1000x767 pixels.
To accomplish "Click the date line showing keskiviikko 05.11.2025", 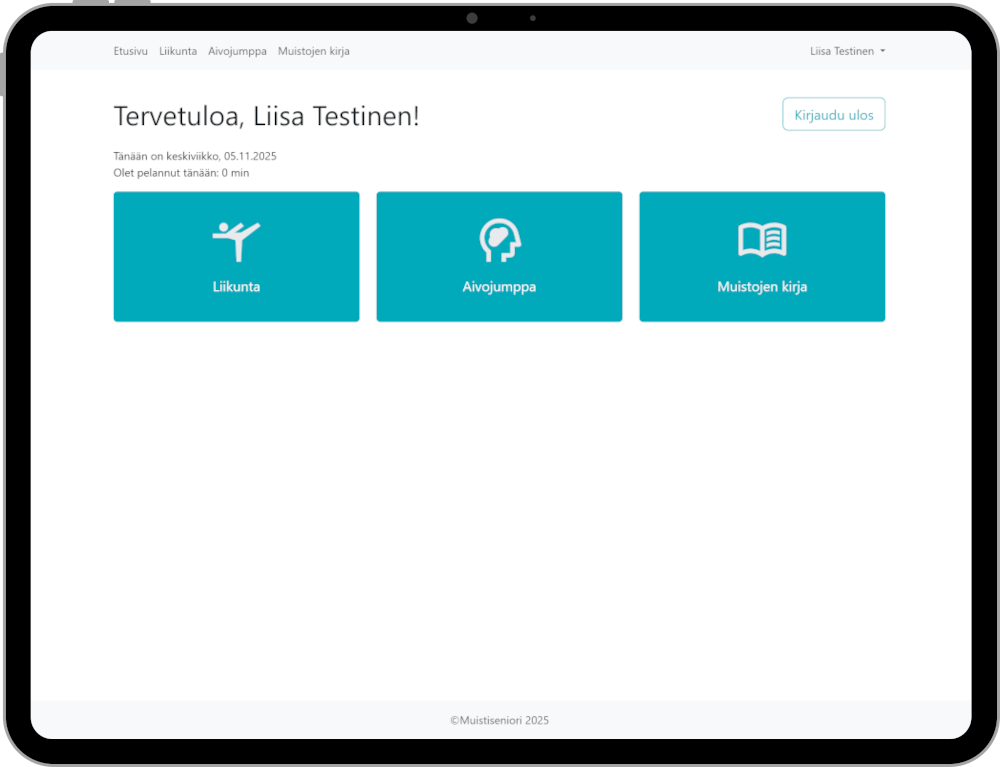I will coord(195,156).
